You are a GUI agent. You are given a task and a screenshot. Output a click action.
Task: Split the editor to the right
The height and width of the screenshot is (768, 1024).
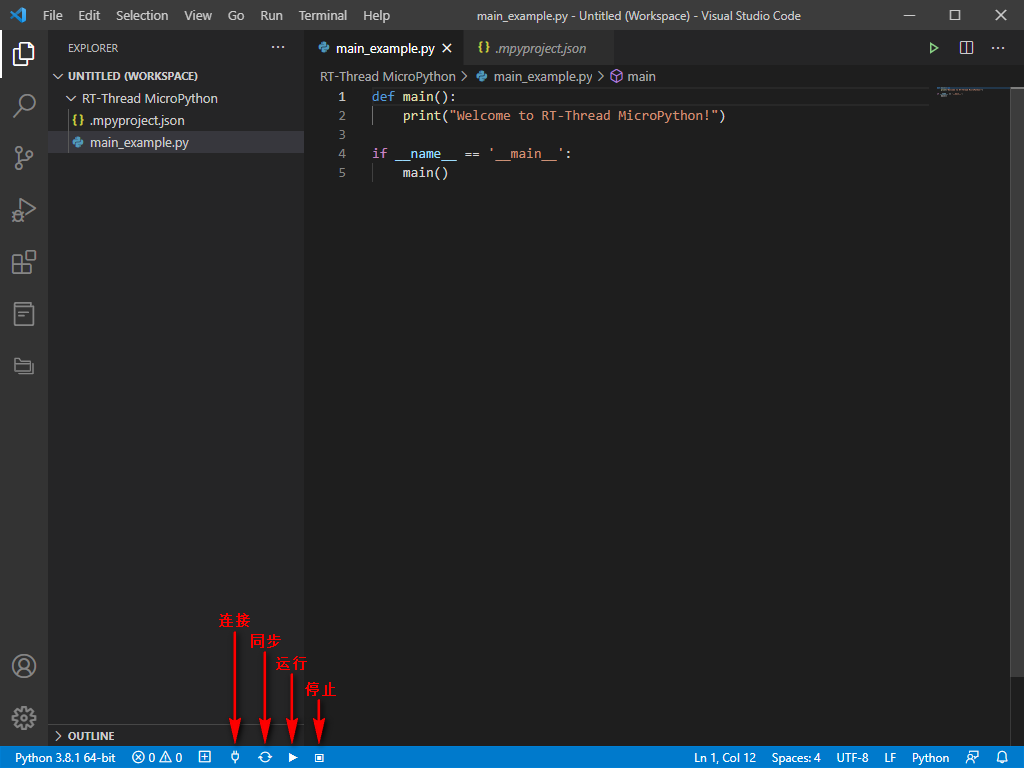click(x=967, y=48)
